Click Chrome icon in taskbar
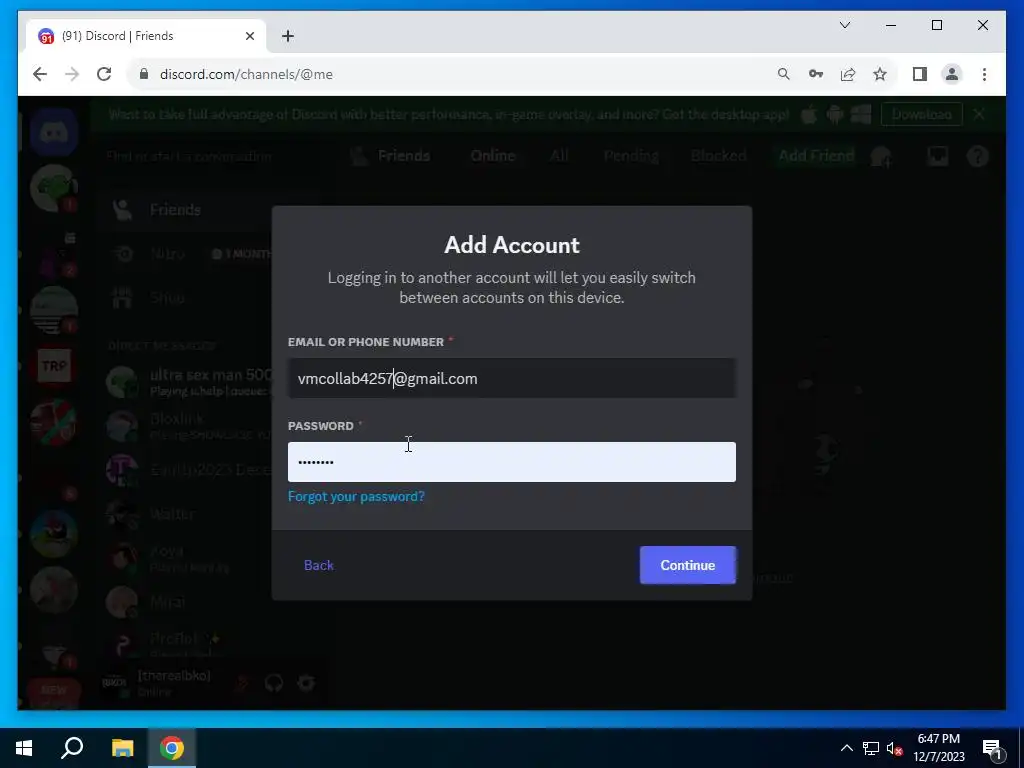The image size is (1024, 768). tap(172, 748)
